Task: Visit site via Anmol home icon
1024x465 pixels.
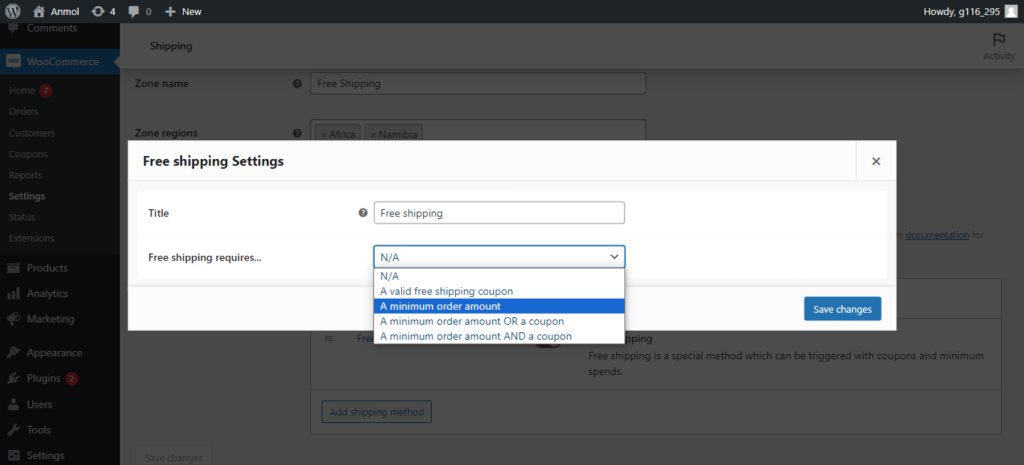Action: 39,11
